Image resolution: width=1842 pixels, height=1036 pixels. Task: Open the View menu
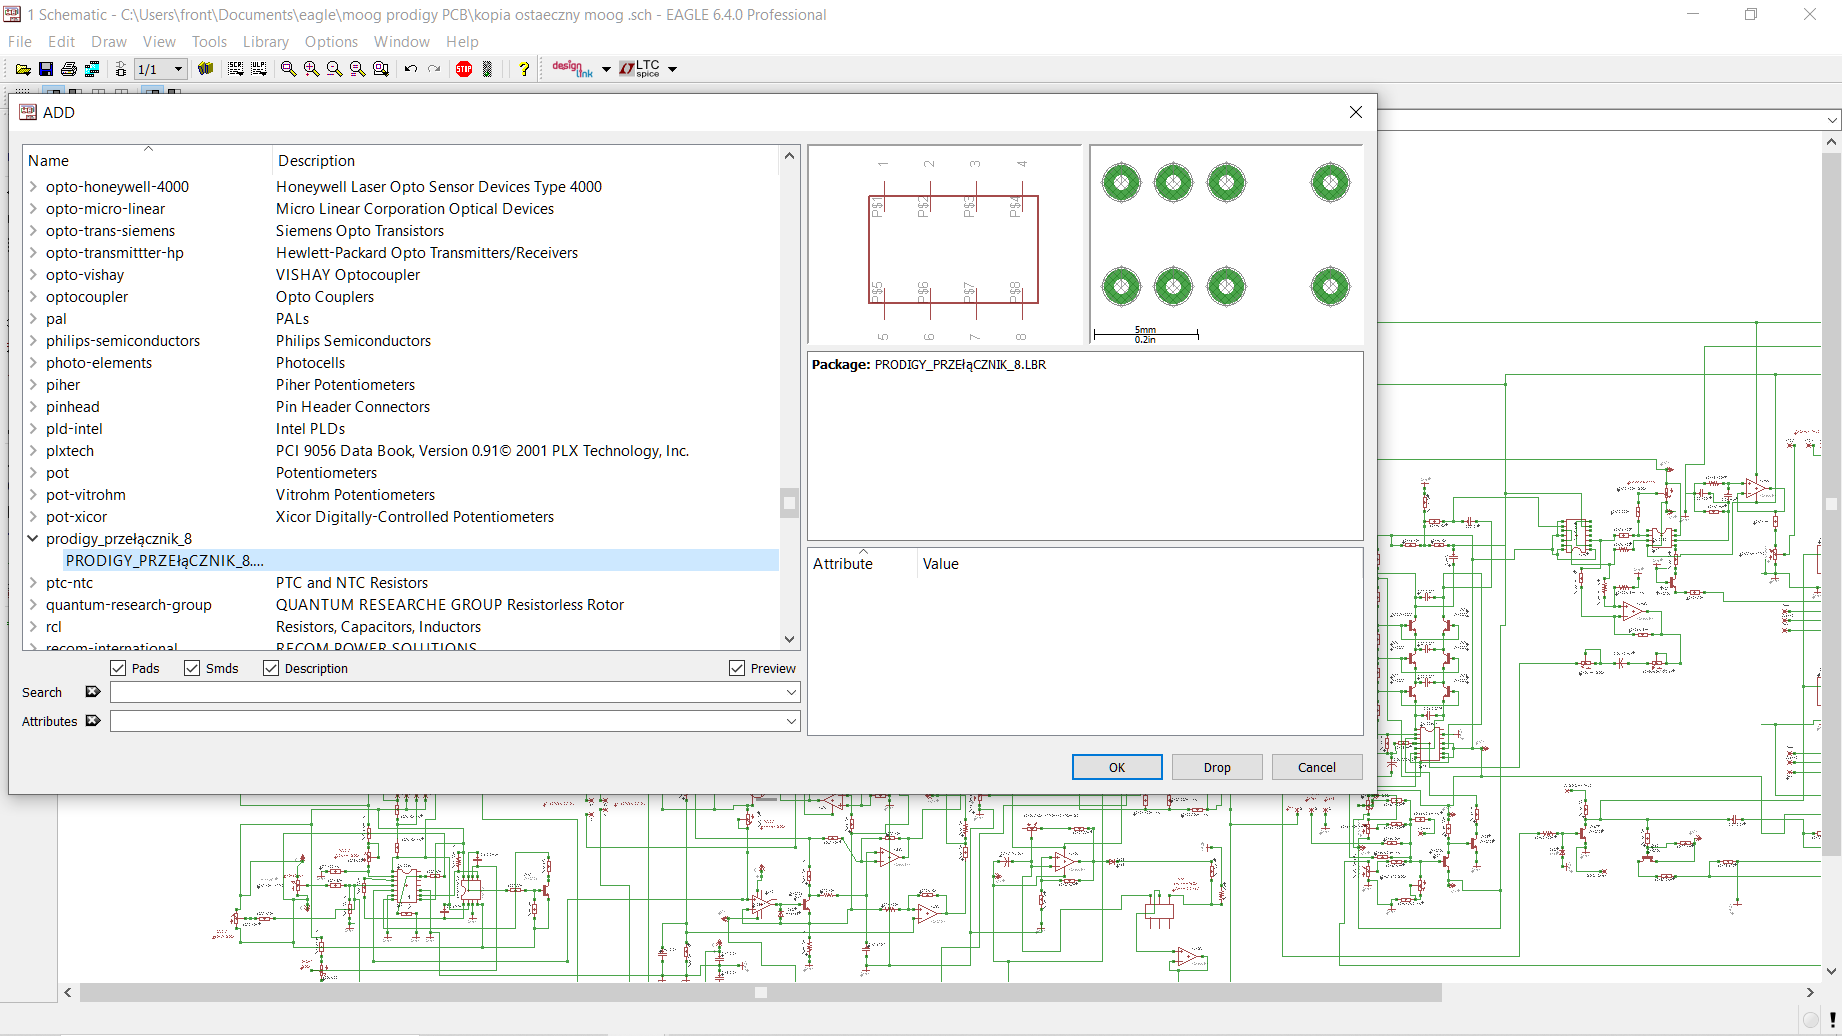click(159, 42)
